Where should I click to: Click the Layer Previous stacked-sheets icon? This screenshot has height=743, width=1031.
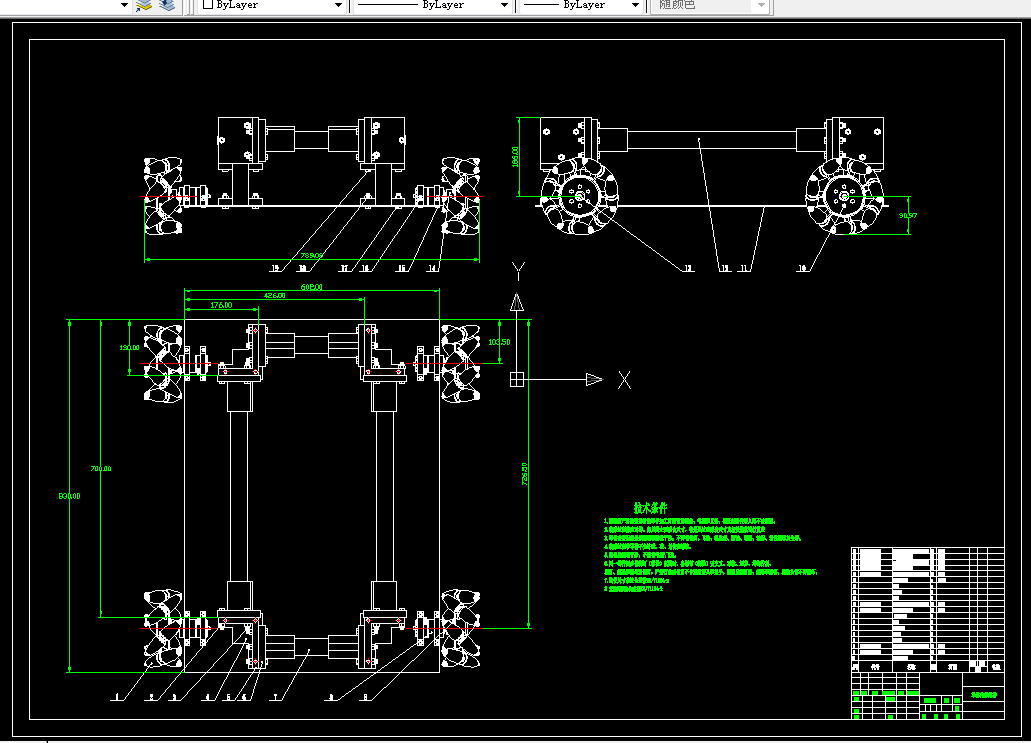coord(167,5)
